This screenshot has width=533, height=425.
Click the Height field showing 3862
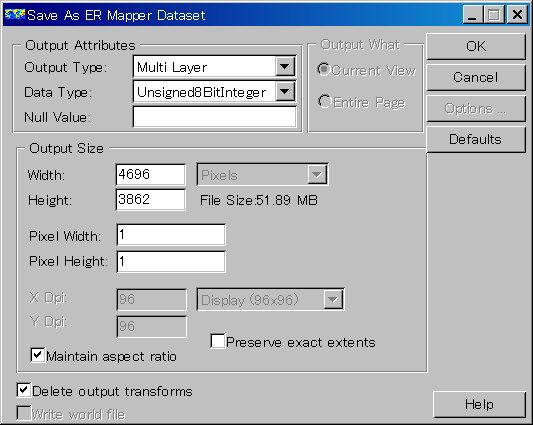tap(151, 200)
